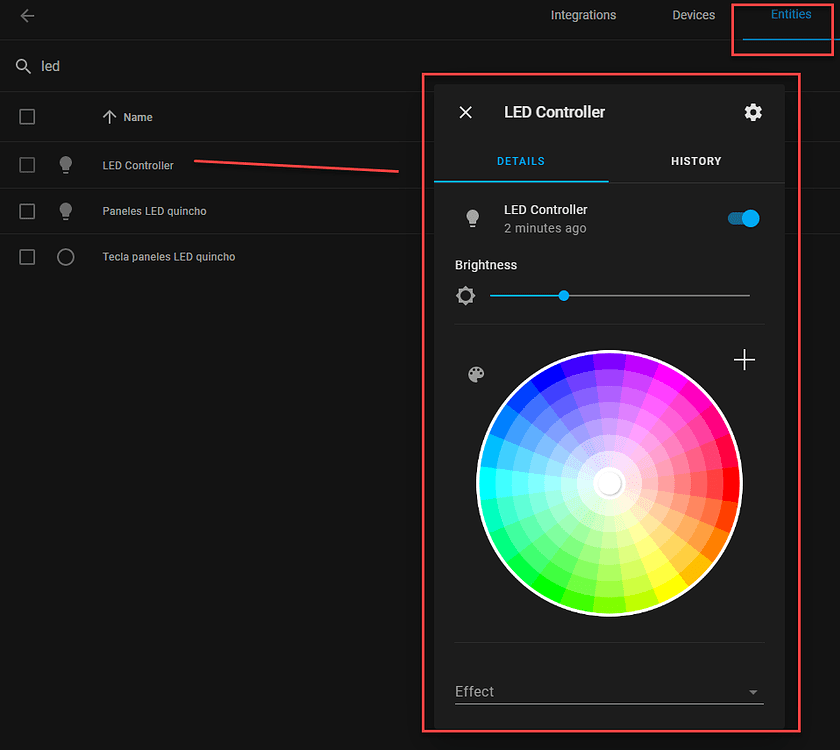The image size is (840, 750).
Task: Click the Integrations menu item
Action: 583,15
